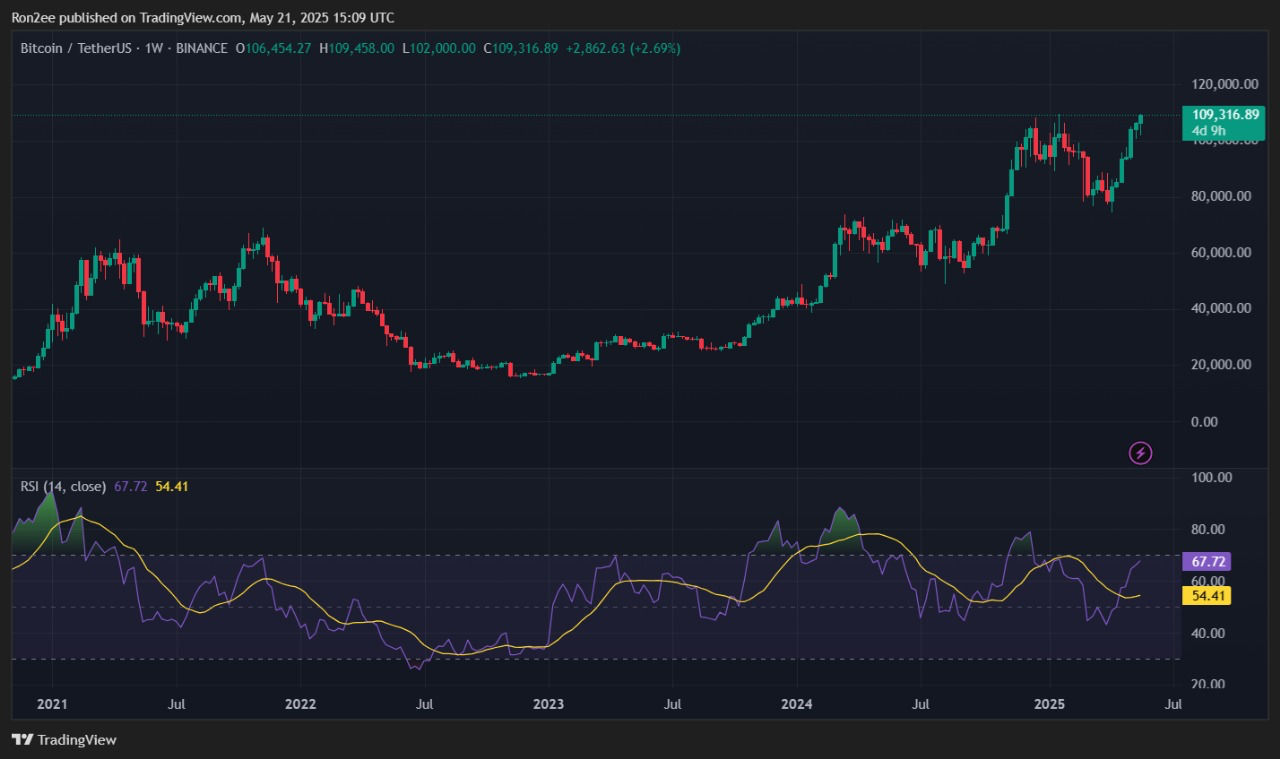Click the O106,454.27 open value in header
The height and width of the screenshot is (759, 1280).
pos(273,48)
